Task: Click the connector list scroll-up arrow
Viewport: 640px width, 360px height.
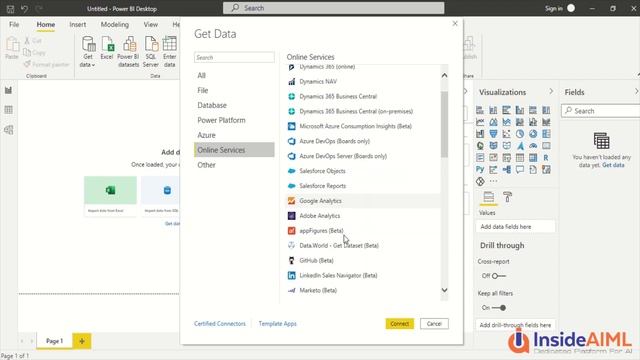Action: (x=444, y=75)
